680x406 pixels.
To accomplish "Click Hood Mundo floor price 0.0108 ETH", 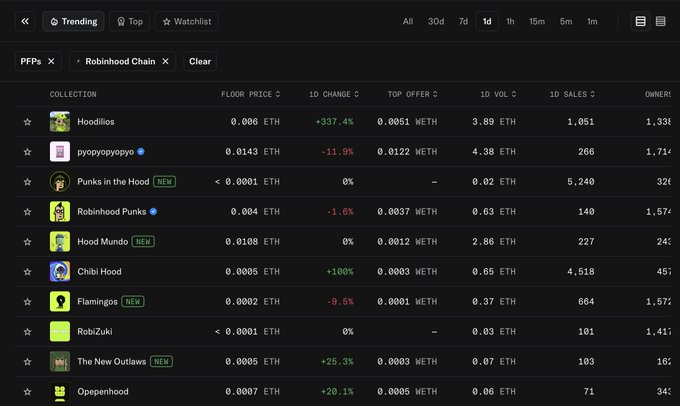I will (x=252, y=242).
